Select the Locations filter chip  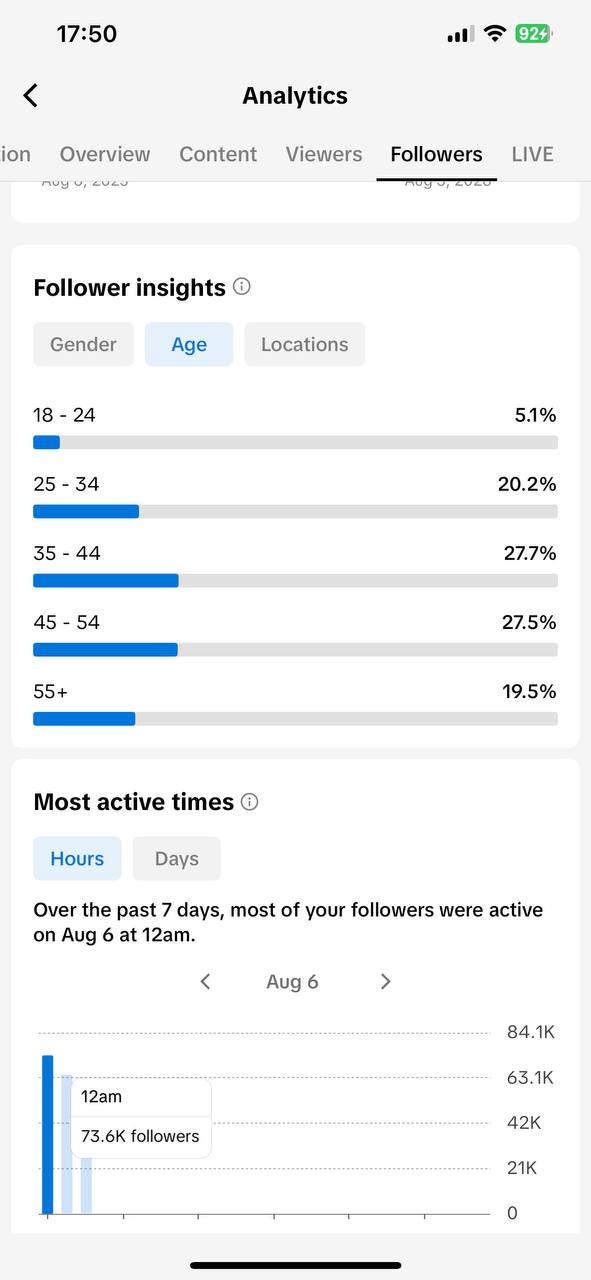(305, 344)
